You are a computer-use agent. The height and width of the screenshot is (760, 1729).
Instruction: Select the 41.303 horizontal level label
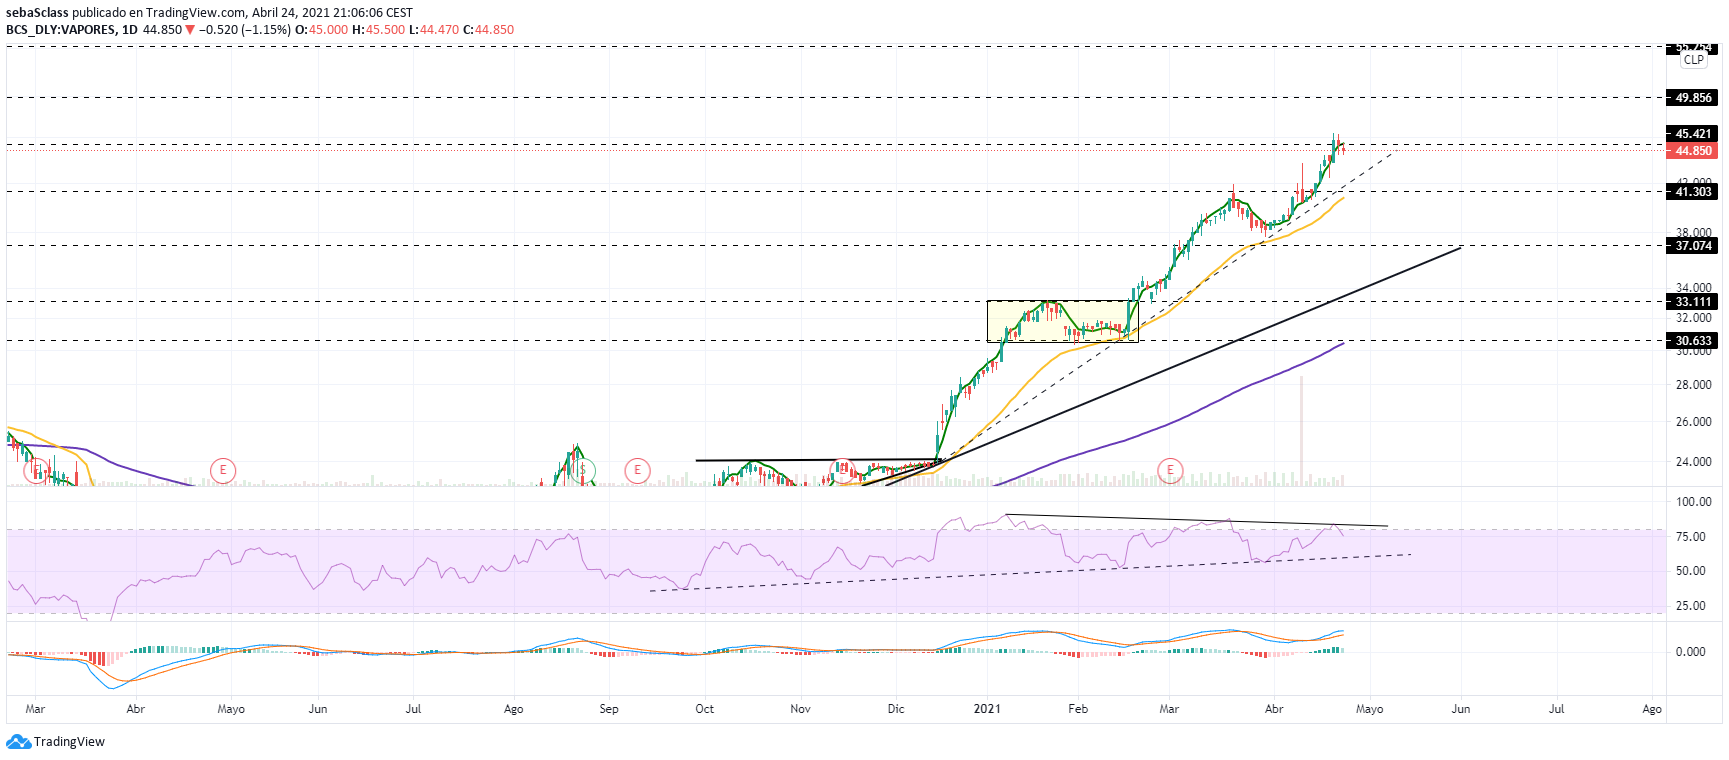[x=1692, y=192]
